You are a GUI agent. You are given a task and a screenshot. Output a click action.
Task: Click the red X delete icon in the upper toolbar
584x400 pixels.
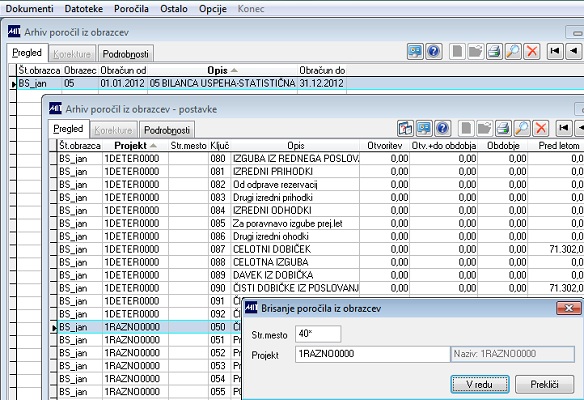[x=532, y=51]
